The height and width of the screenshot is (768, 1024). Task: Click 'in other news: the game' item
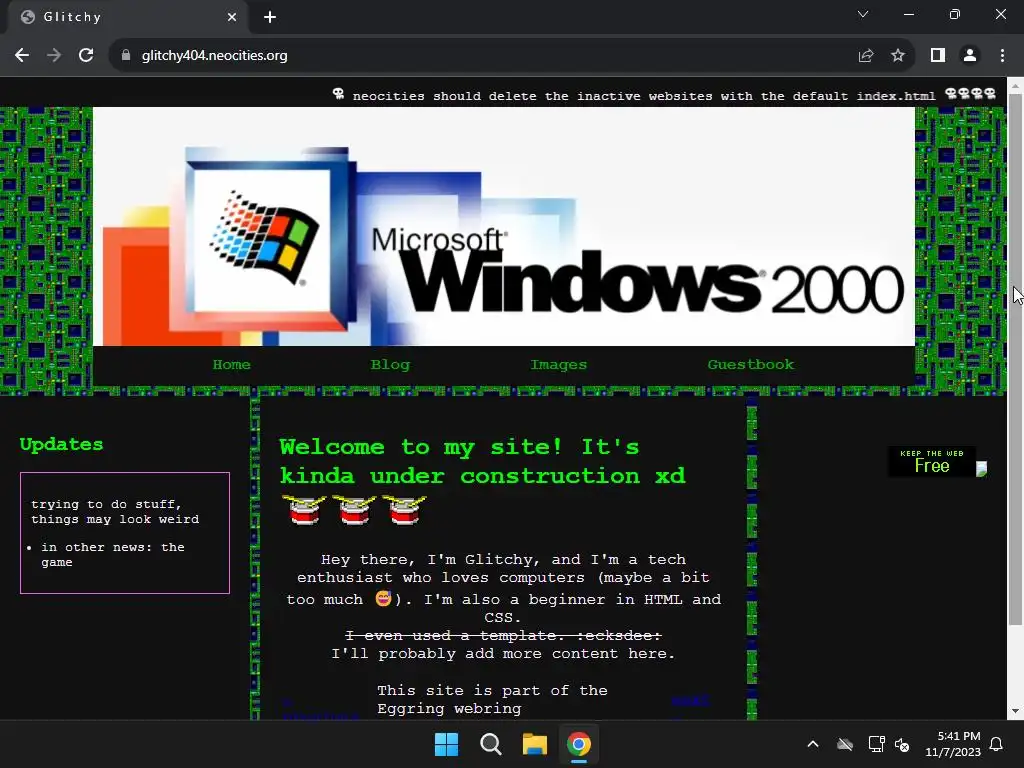point(112,554)
